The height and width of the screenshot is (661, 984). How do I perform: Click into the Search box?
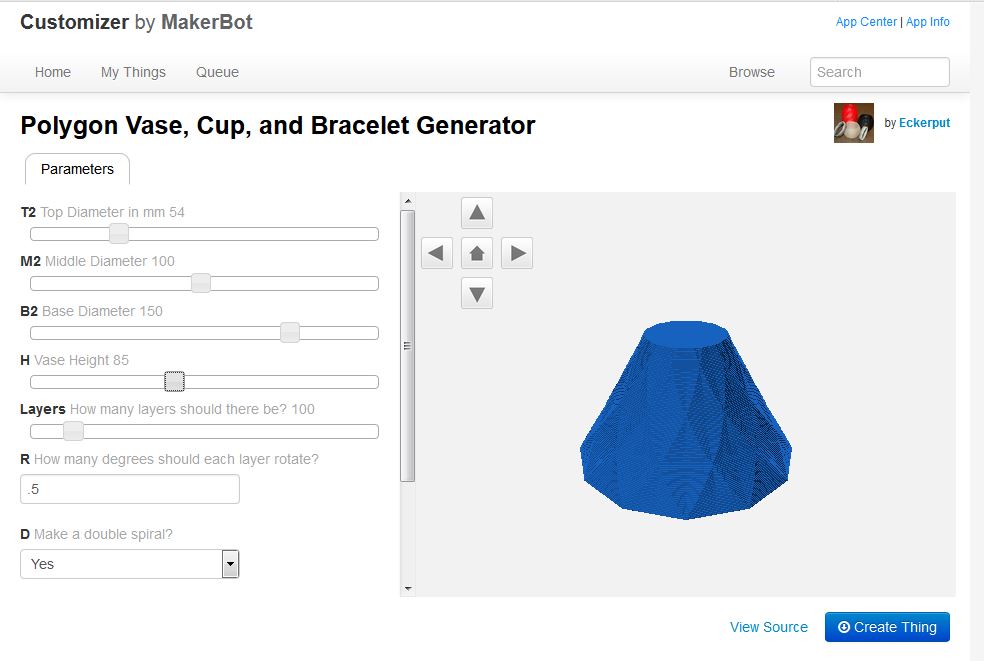point(879,72)
